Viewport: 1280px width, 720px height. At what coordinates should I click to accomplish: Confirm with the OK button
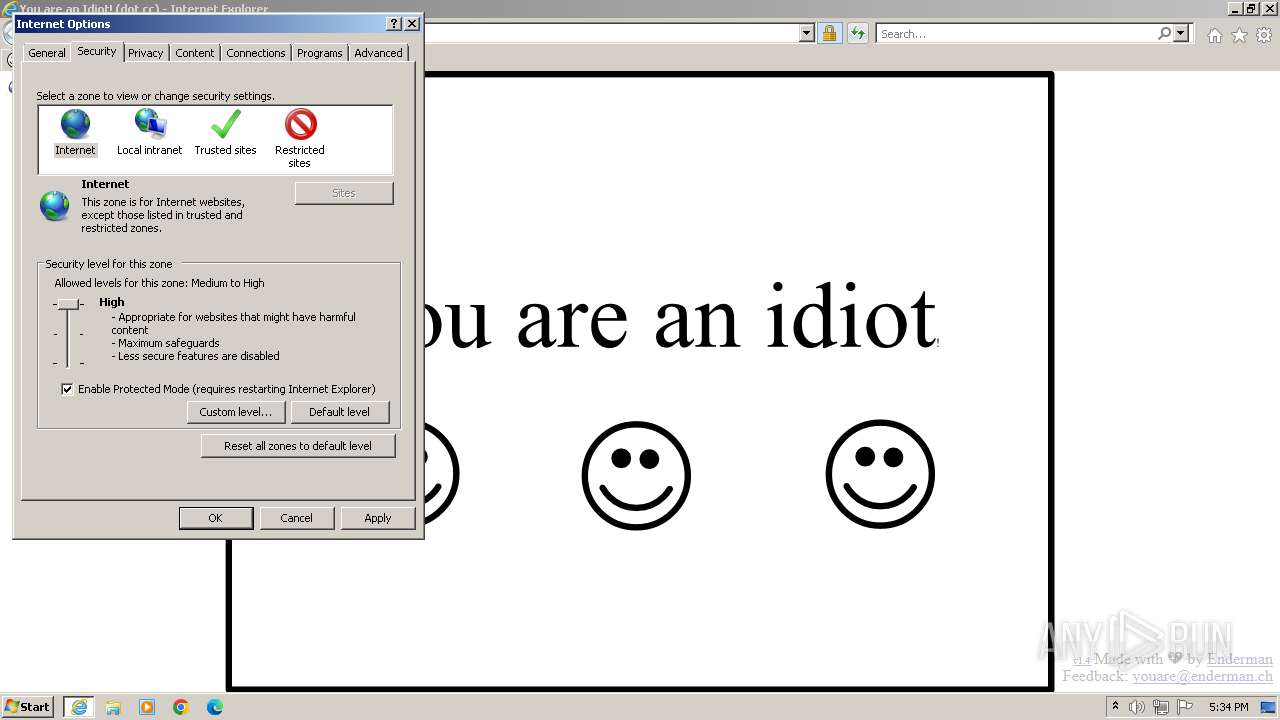[215, 518]
